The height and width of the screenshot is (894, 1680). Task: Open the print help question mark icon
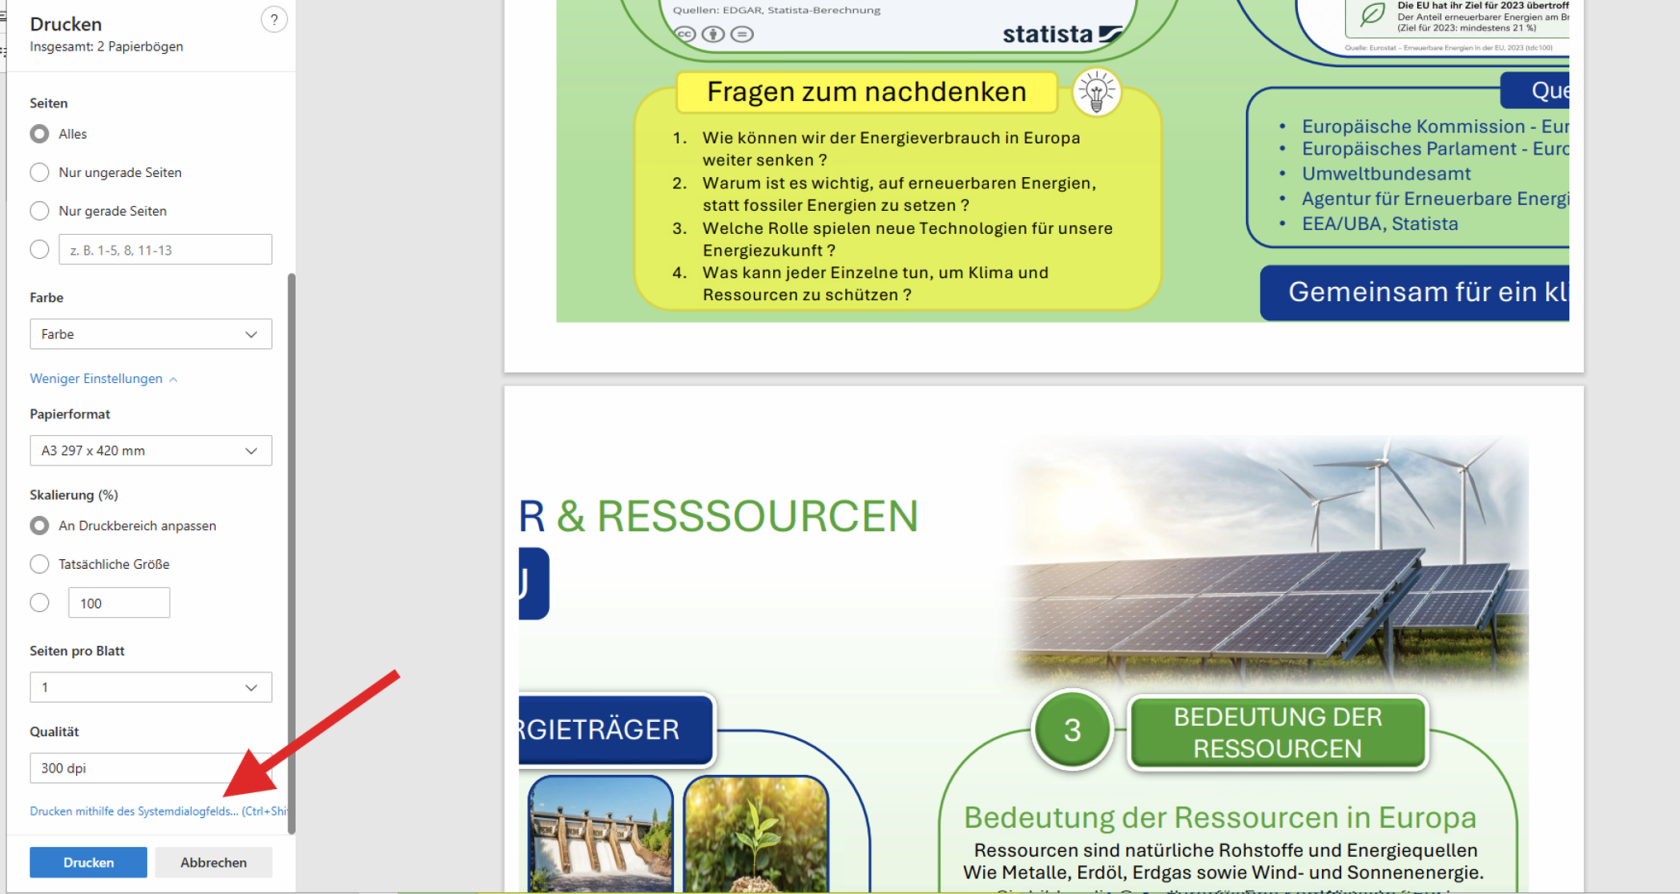click(x=274, y=20)
